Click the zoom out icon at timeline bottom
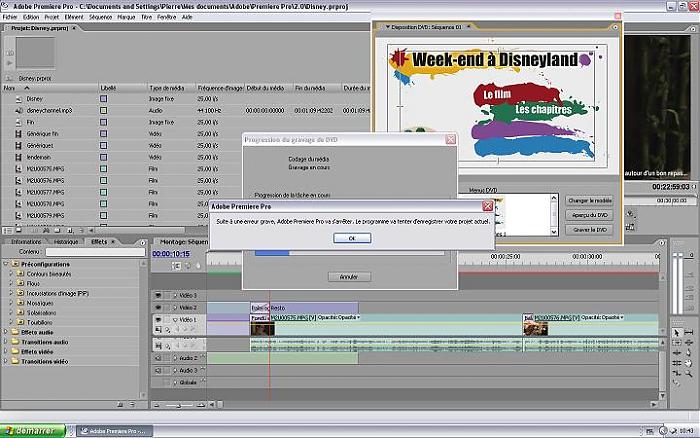 click(x=156, y=405)
